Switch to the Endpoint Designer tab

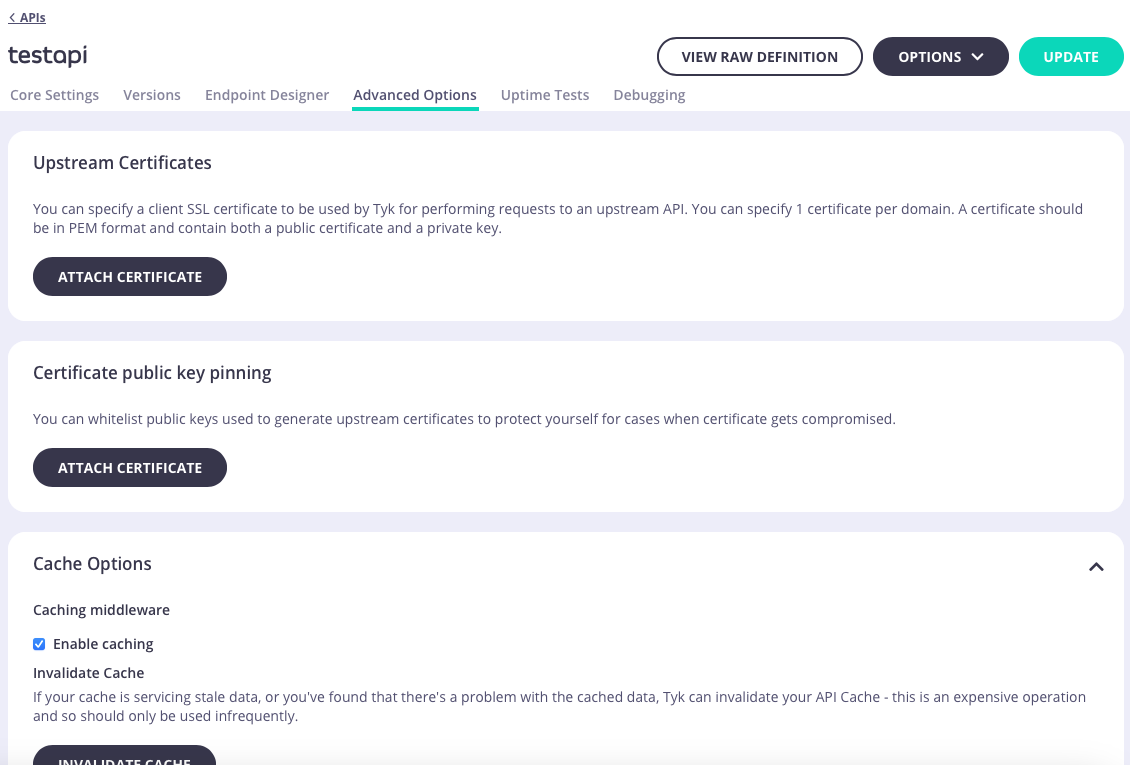[x=267, y=94]
